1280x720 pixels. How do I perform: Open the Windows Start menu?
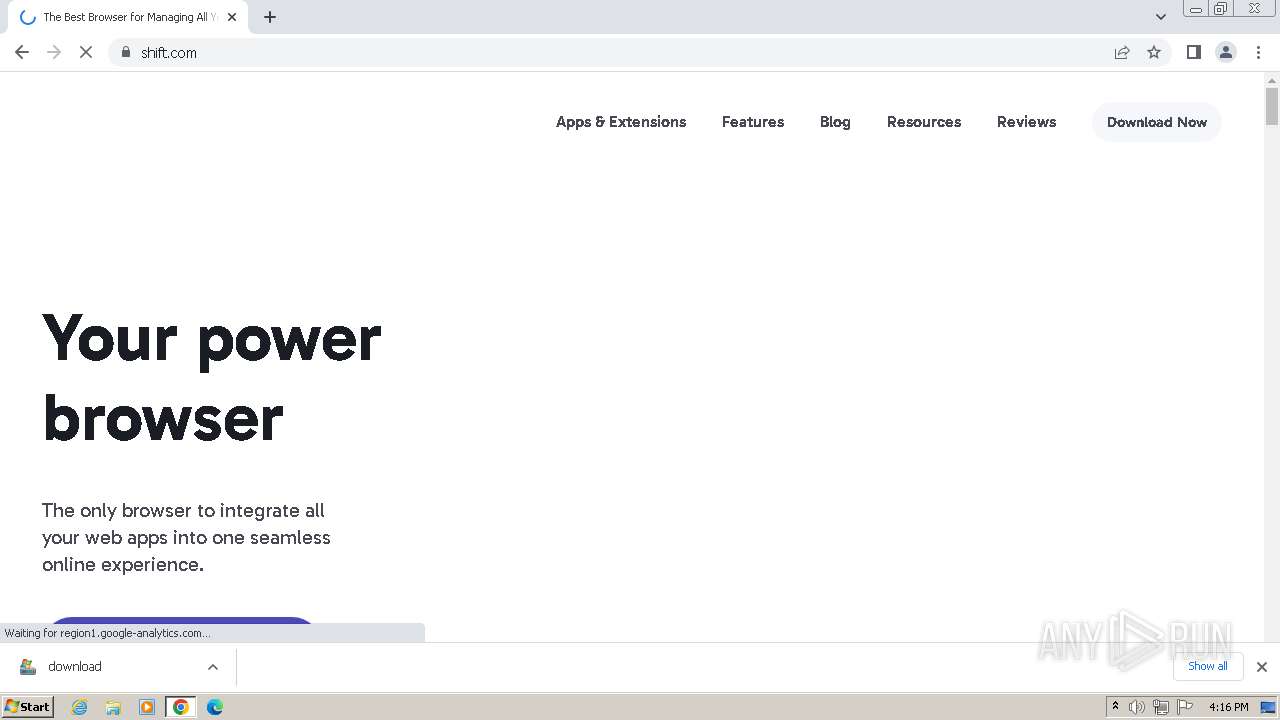pyautogui.click(x=28, y=706)
